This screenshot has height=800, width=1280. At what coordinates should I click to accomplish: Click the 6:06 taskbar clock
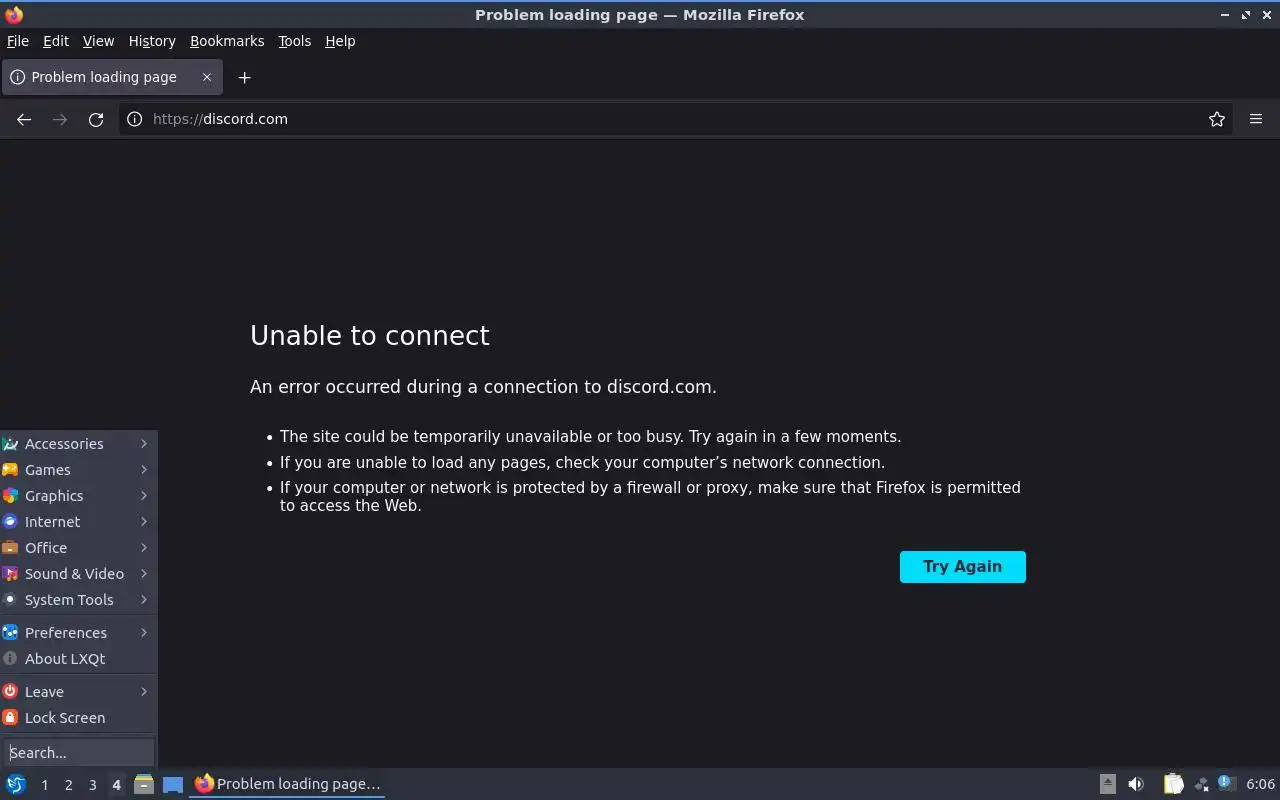click(x=1260, y=784)
